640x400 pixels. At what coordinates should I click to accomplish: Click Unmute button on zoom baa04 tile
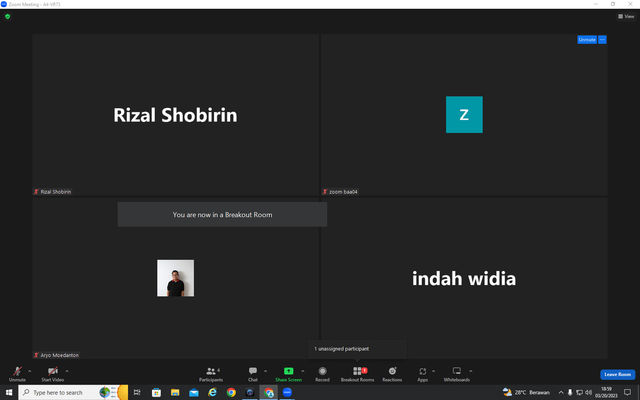tap(587, 40)
